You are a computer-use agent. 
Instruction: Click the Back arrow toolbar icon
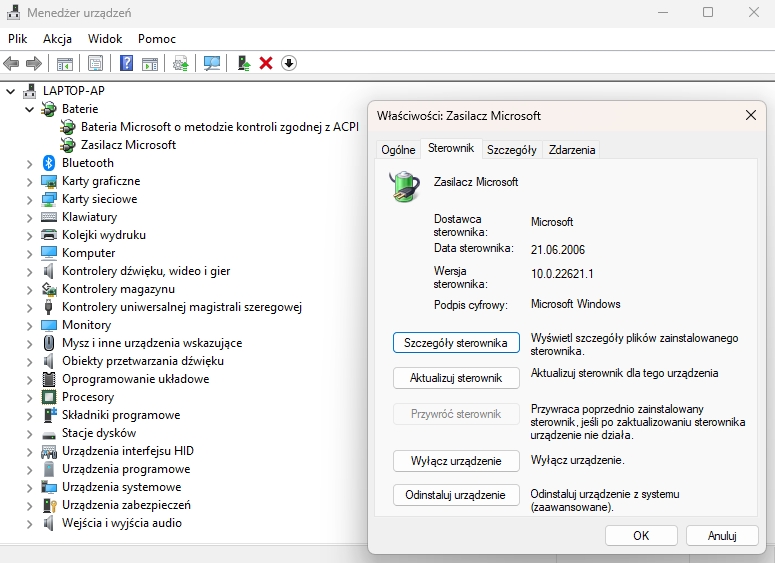pyautogui.click(x=11, y=63)
